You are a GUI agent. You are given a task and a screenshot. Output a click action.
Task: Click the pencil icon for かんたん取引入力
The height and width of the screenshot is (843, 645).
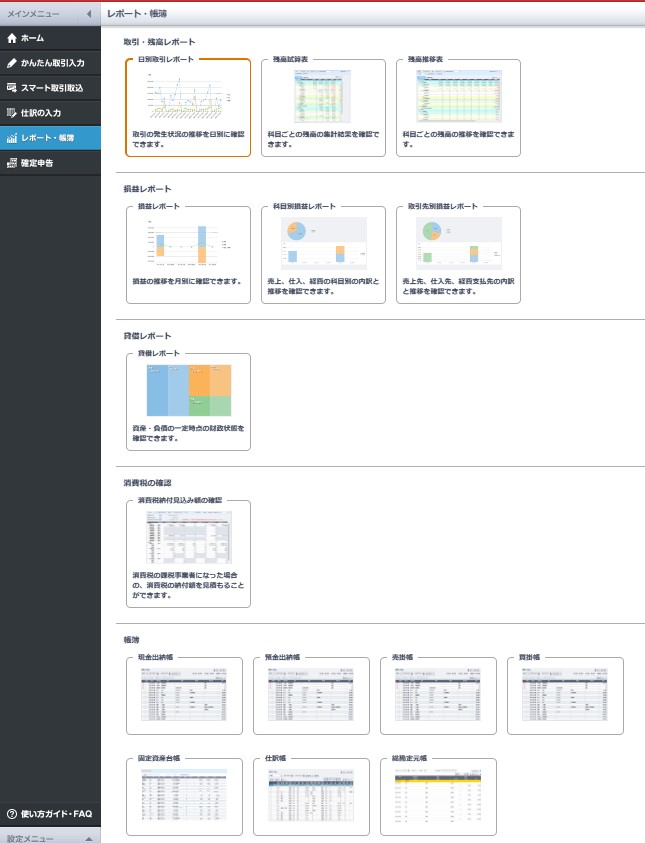tap(12, 63)
